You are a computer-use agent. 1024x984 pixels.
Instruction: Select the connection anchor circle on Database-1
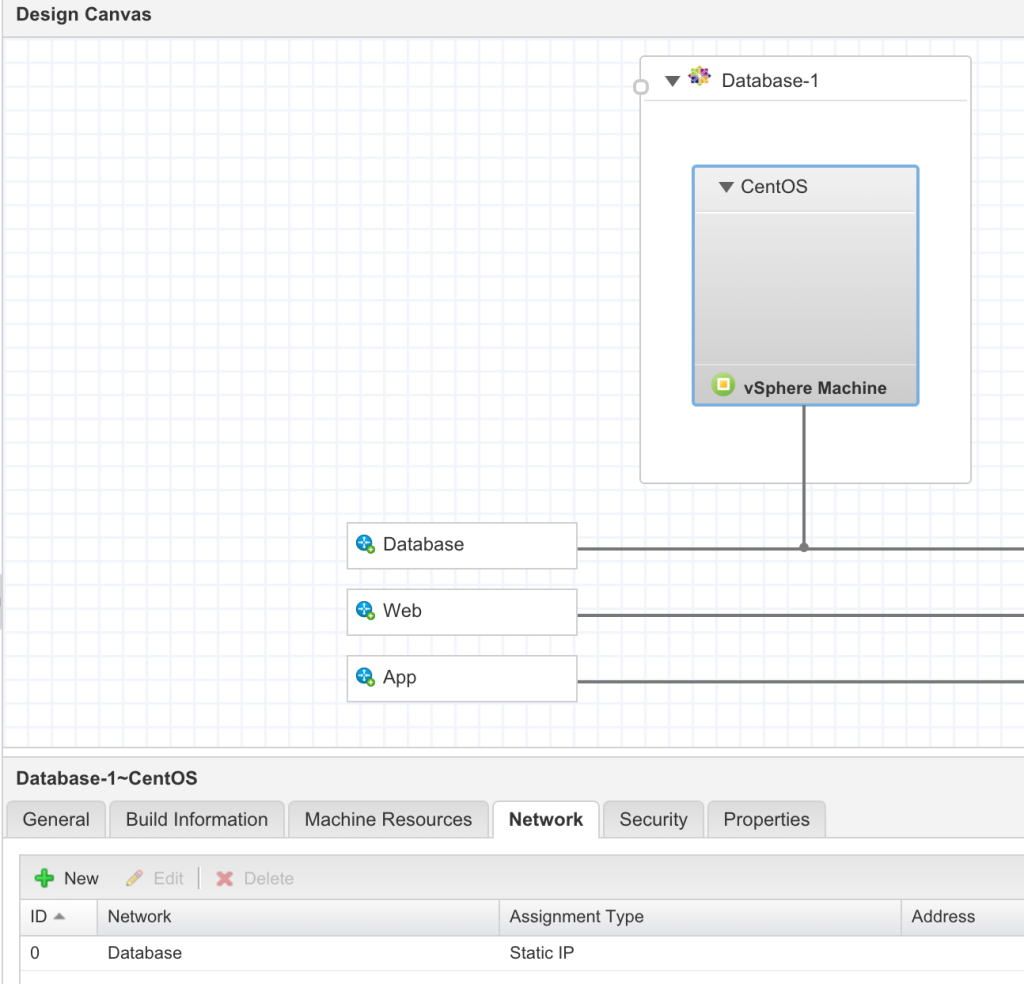640,87
